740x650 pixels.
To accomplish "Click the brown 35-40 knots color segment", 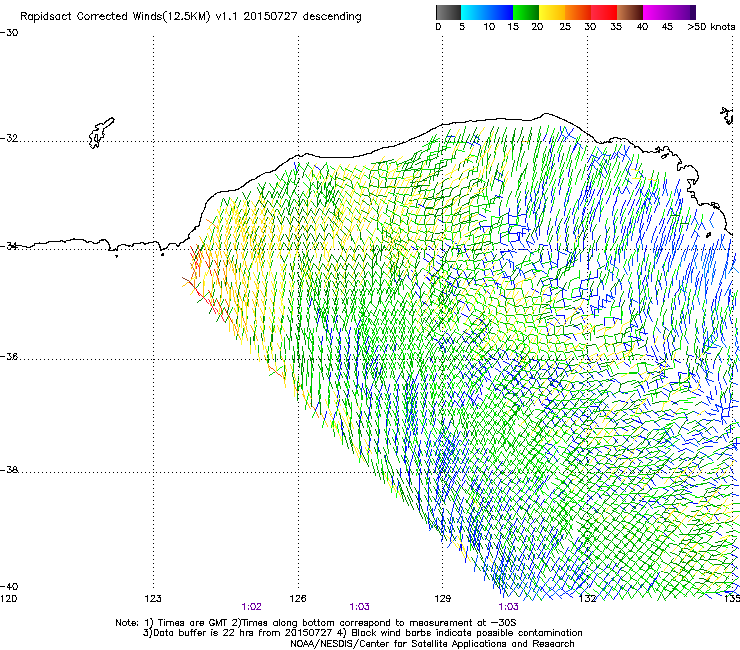I will pos(630,12).
